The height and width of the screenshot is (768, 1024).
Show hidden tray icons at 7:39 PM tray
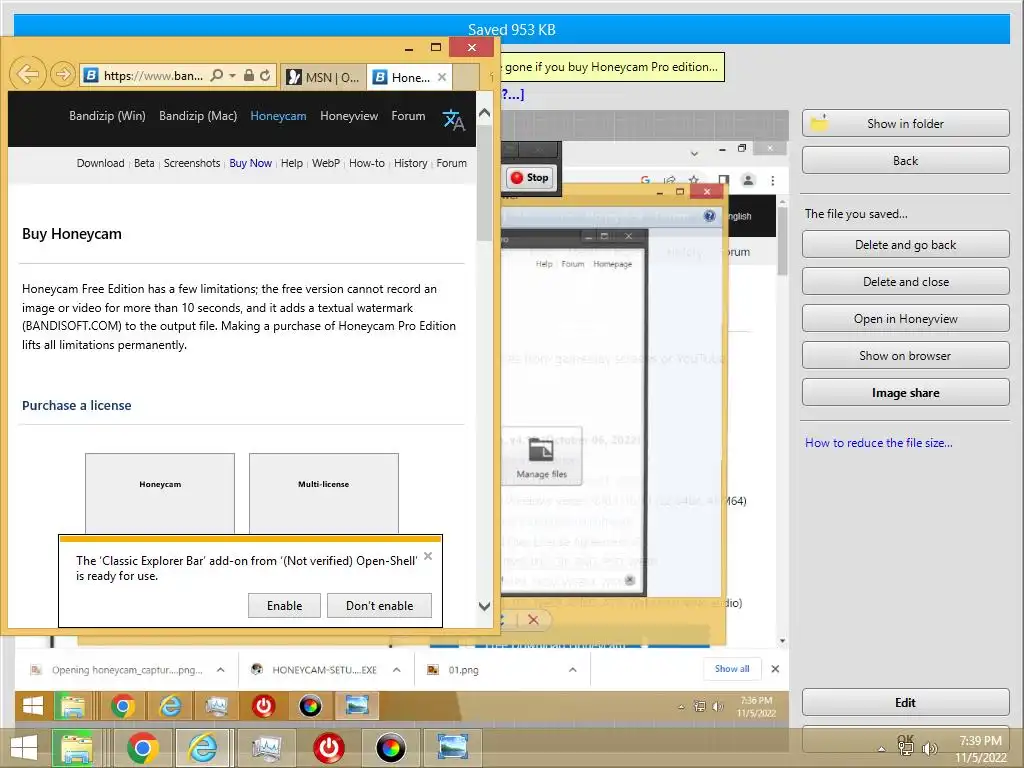tap(882, 749)
